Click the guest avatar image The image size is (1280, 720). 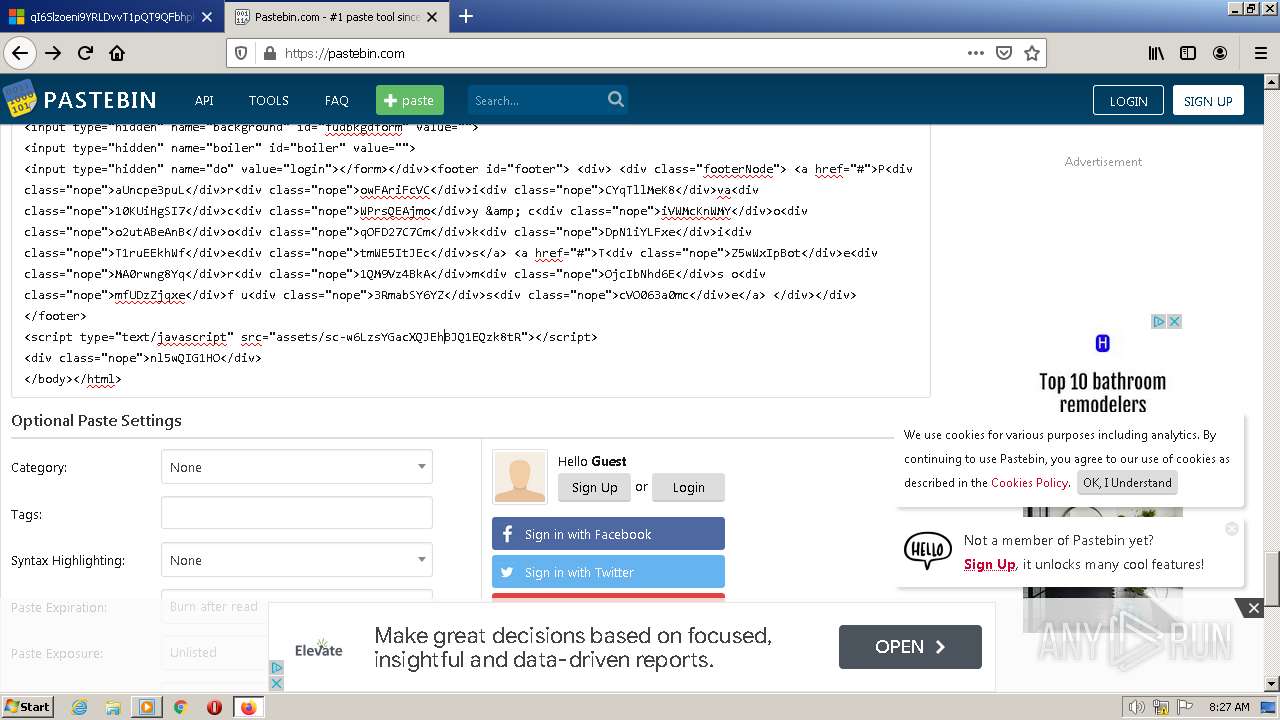tap(520, 476)
